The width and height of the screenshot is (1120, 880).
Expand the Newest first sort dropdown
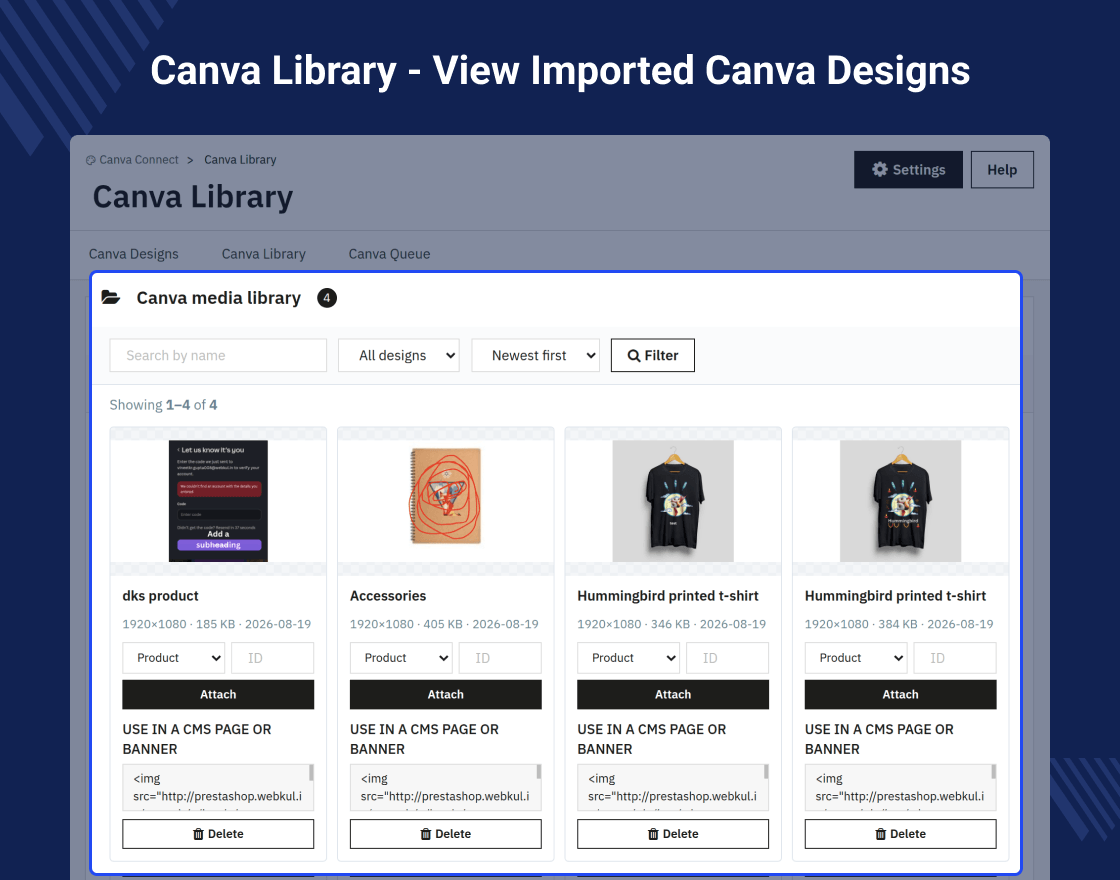click(536, 355)
